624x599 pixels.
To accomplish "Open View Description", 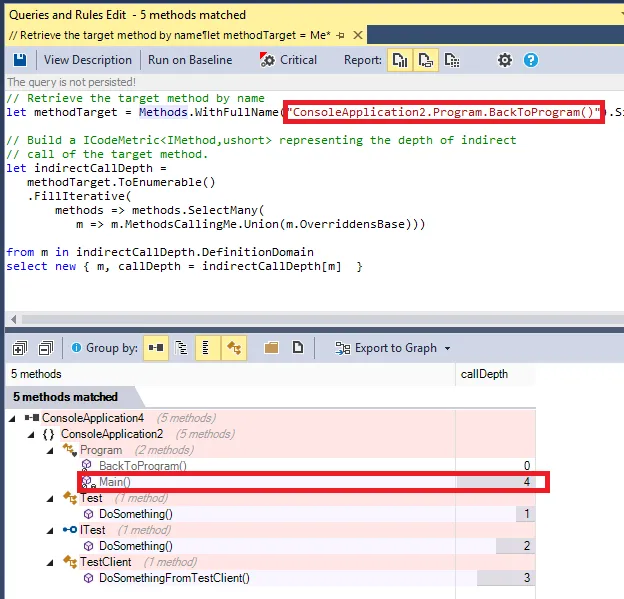I will (88, 60).
